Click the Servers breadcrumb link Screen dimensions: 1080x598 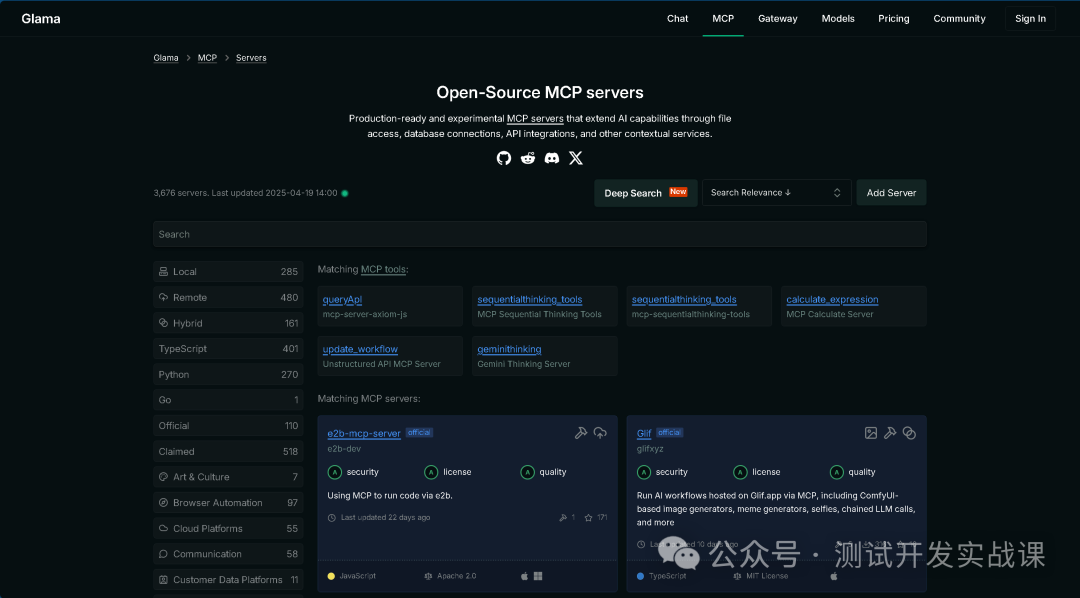251,58
